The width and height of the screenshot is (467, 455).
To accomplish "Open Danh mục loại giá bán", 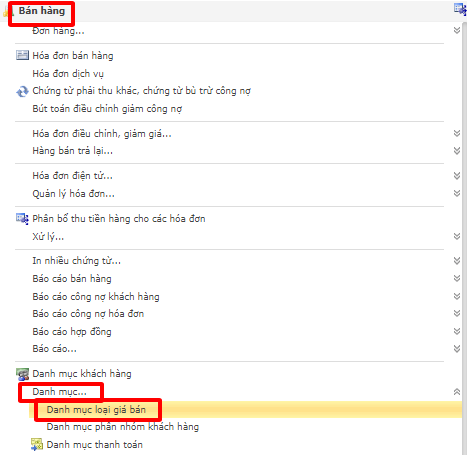I will pyautogui.click(x=96, y=409).
